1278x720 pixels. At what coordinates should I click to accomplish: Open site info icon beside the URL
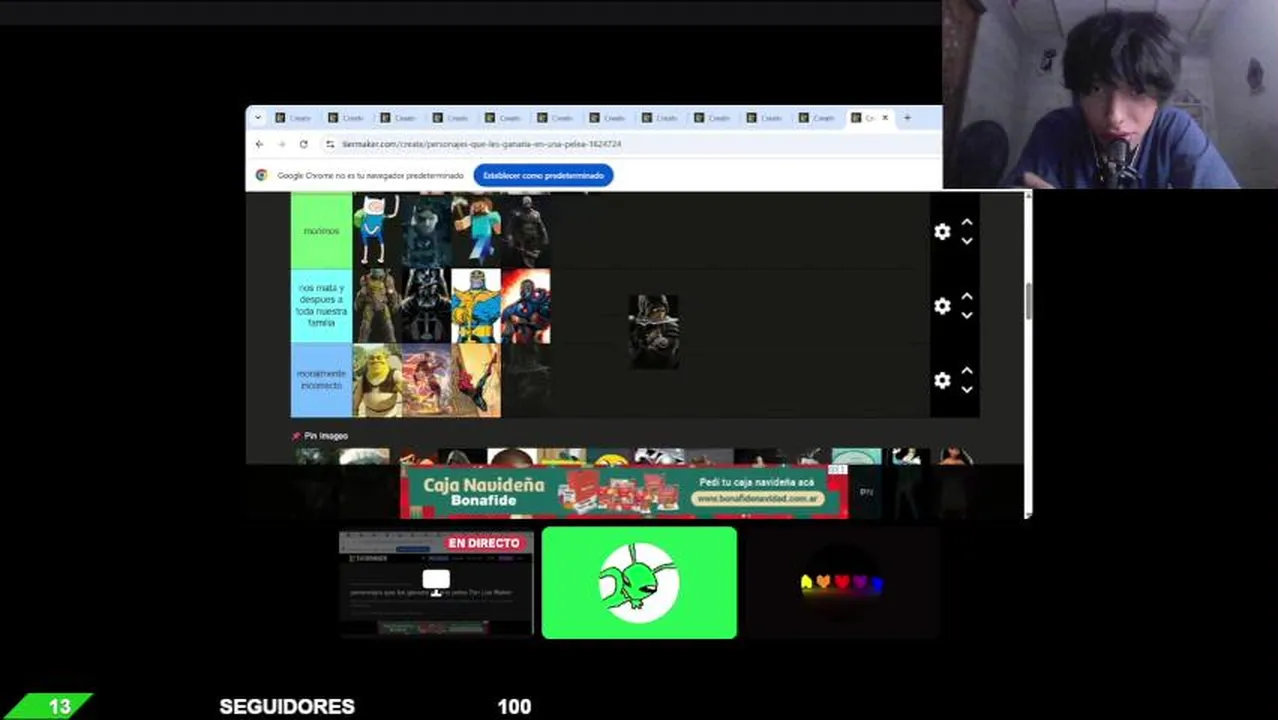coord(330,144)
